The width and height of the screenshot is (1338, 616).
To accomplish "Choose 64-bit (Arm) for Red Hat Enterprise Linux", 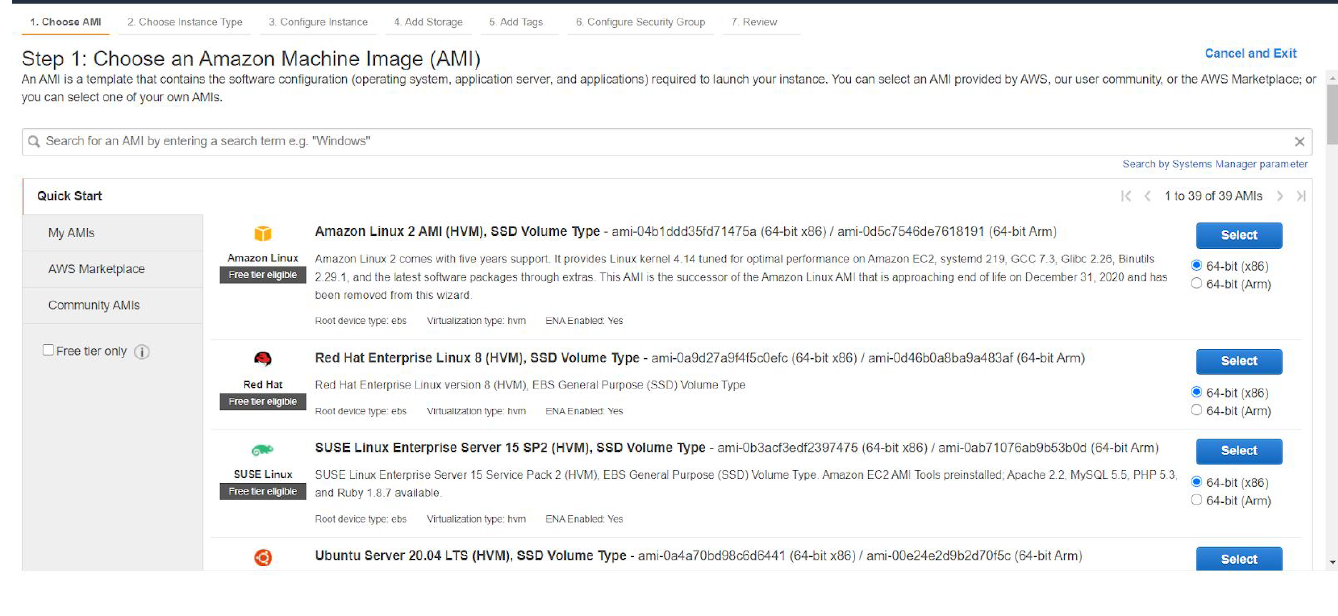I will 1197,411.
